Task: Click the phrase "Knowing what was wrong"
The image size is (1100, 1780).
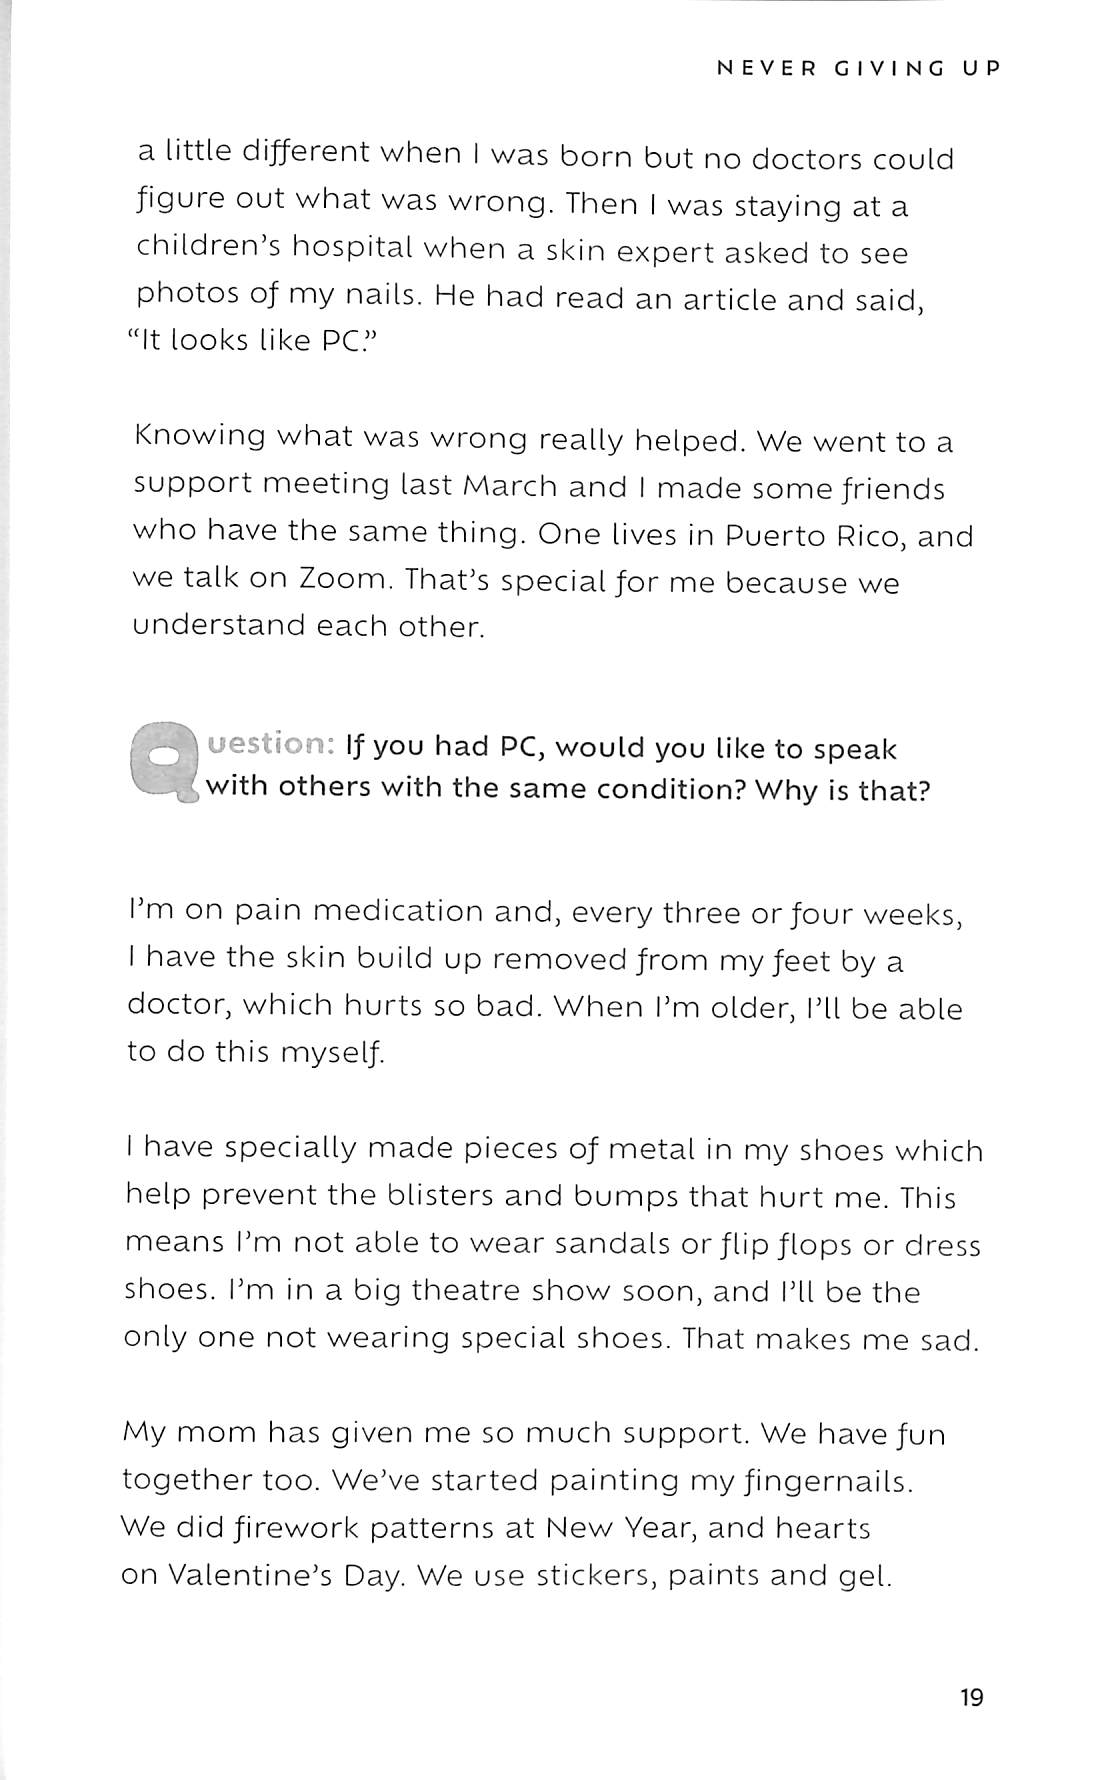Action: point(330,438)
